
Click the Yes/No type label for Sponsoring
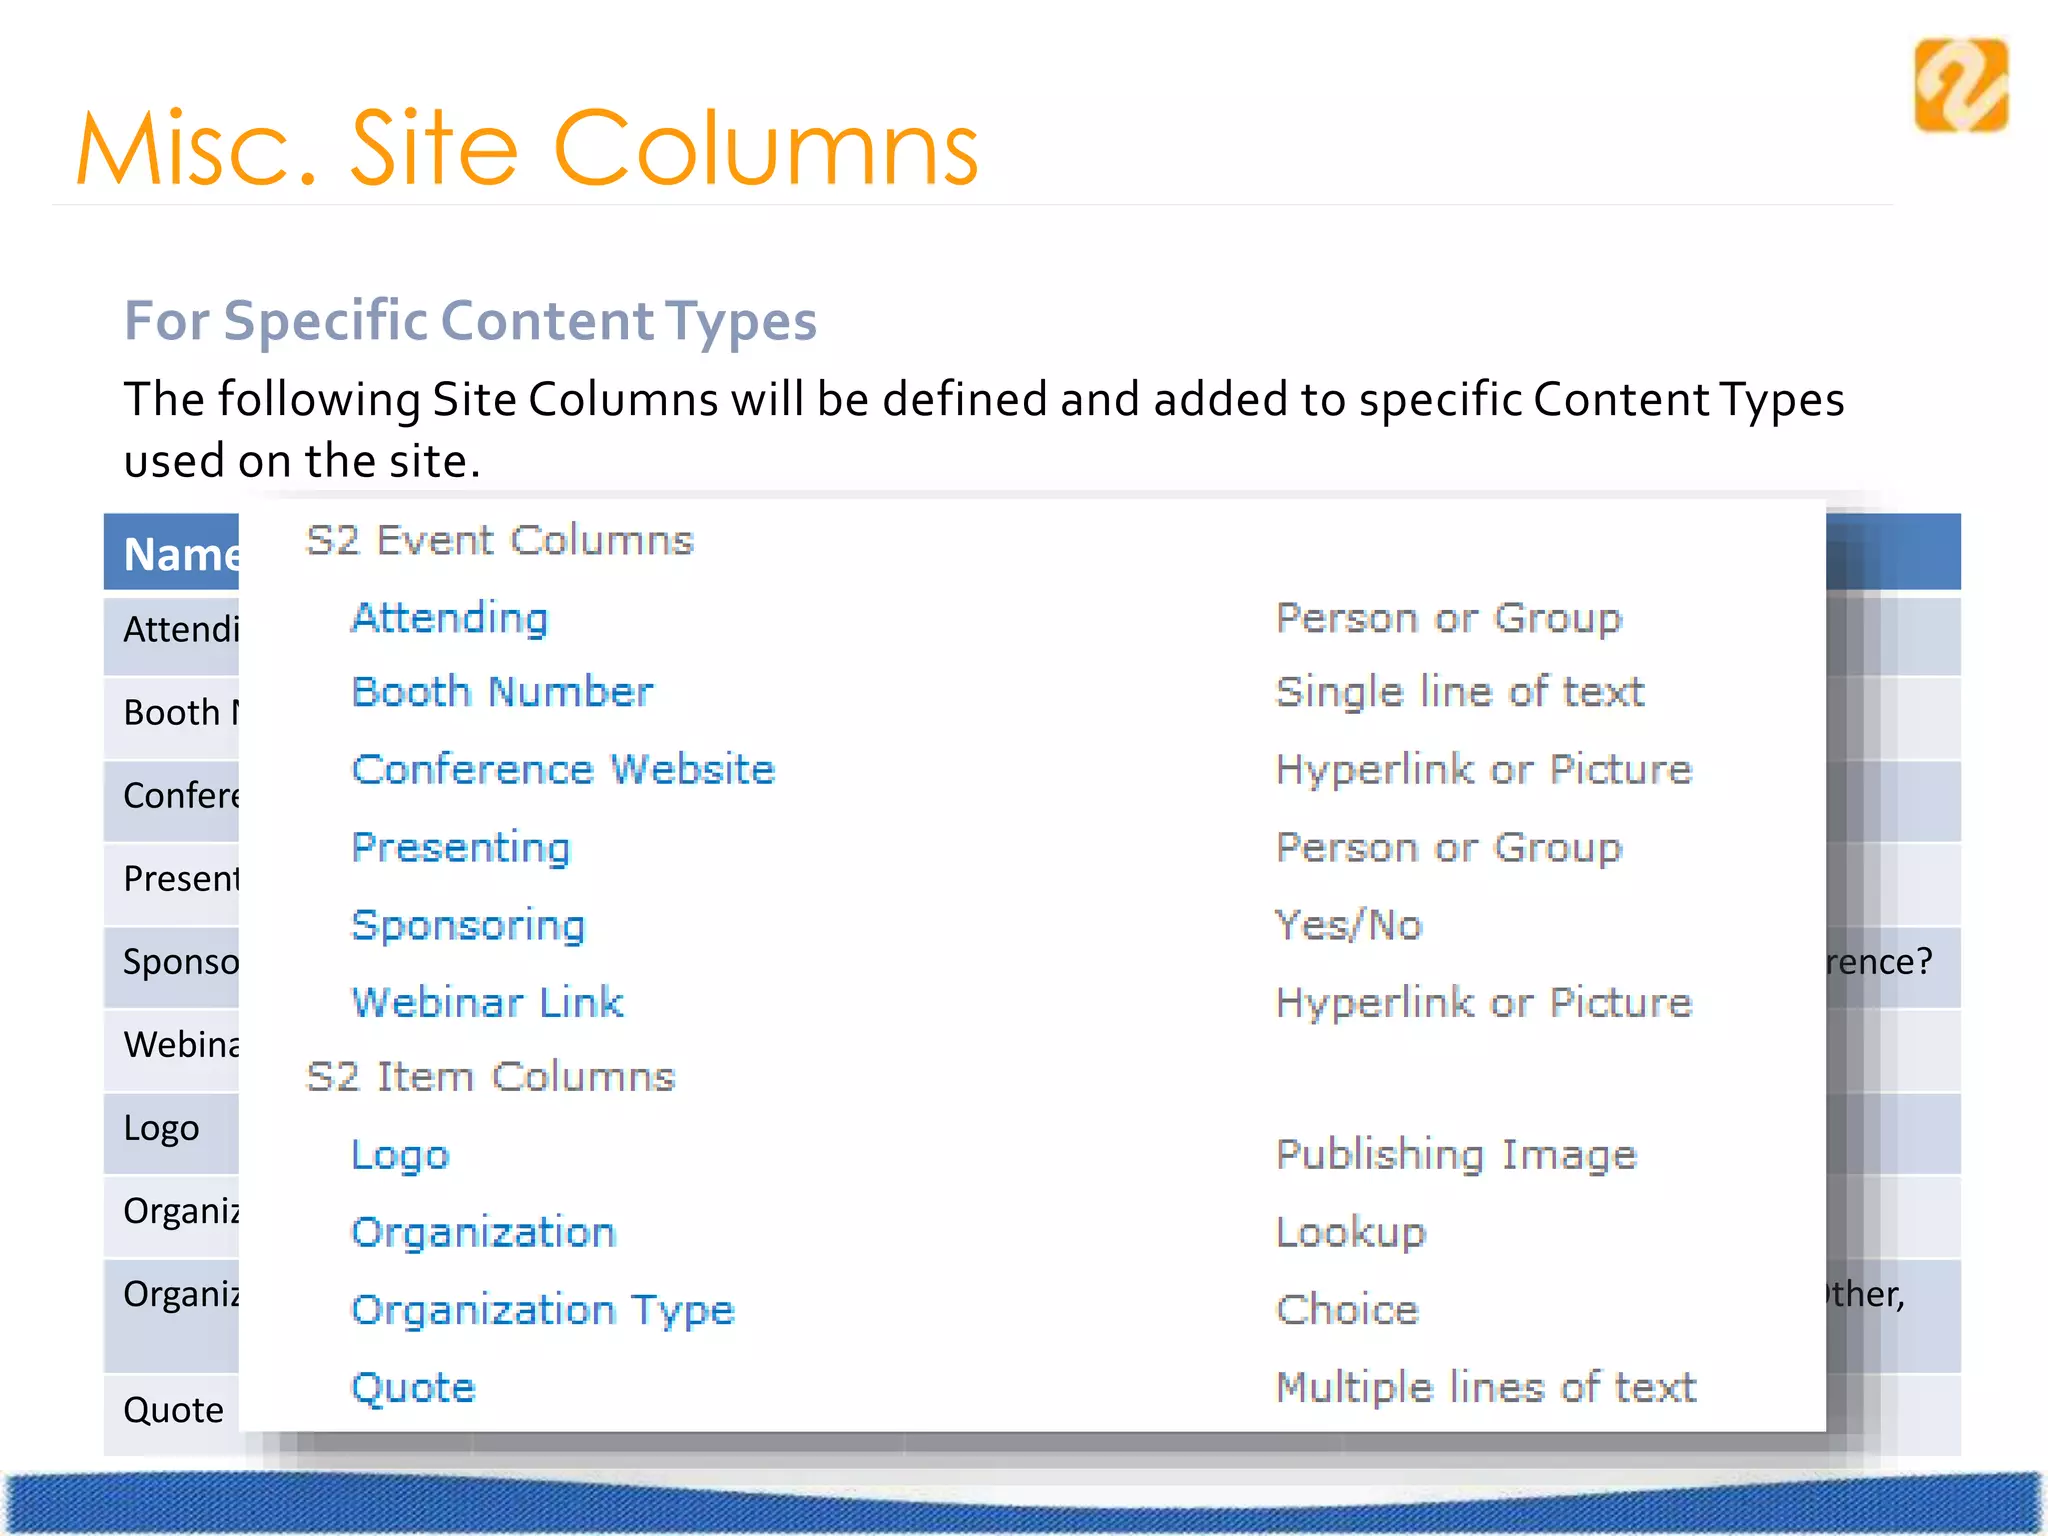(1348, 925)
